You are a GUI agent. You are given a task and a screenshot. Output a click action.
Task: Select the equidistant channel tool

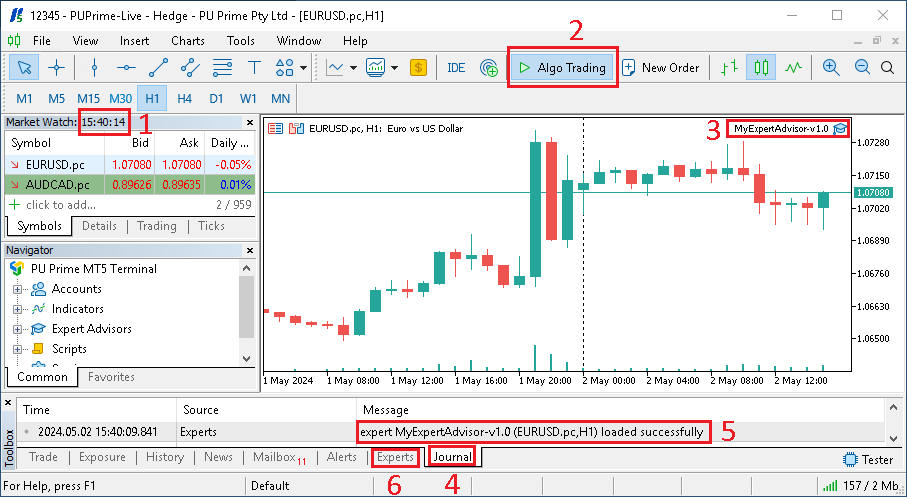tap(190, 68)
